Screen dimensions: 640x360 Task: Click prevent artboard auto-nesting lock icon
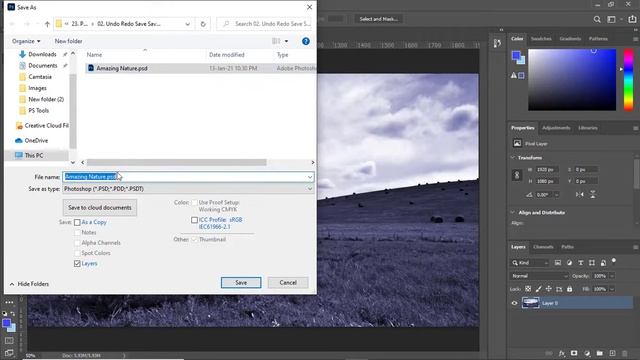coord(559,289)
